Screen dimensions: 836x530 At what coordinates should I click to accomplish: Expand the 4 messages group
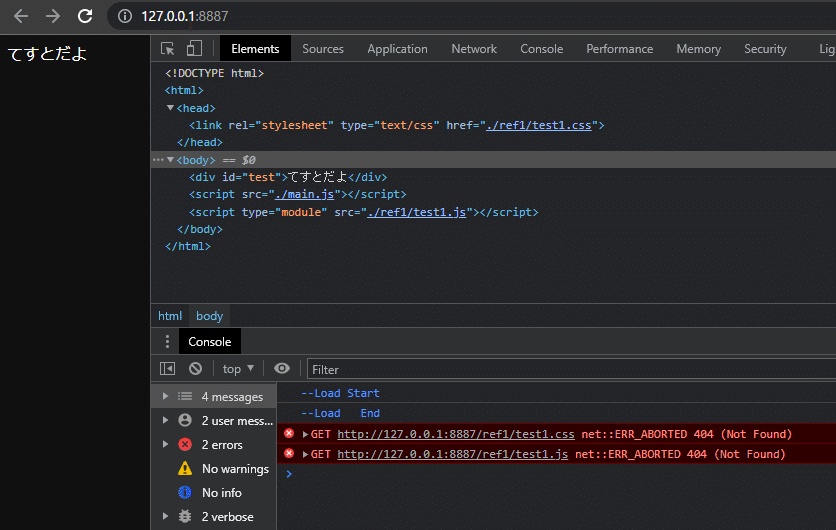click(x=165, y=397)
